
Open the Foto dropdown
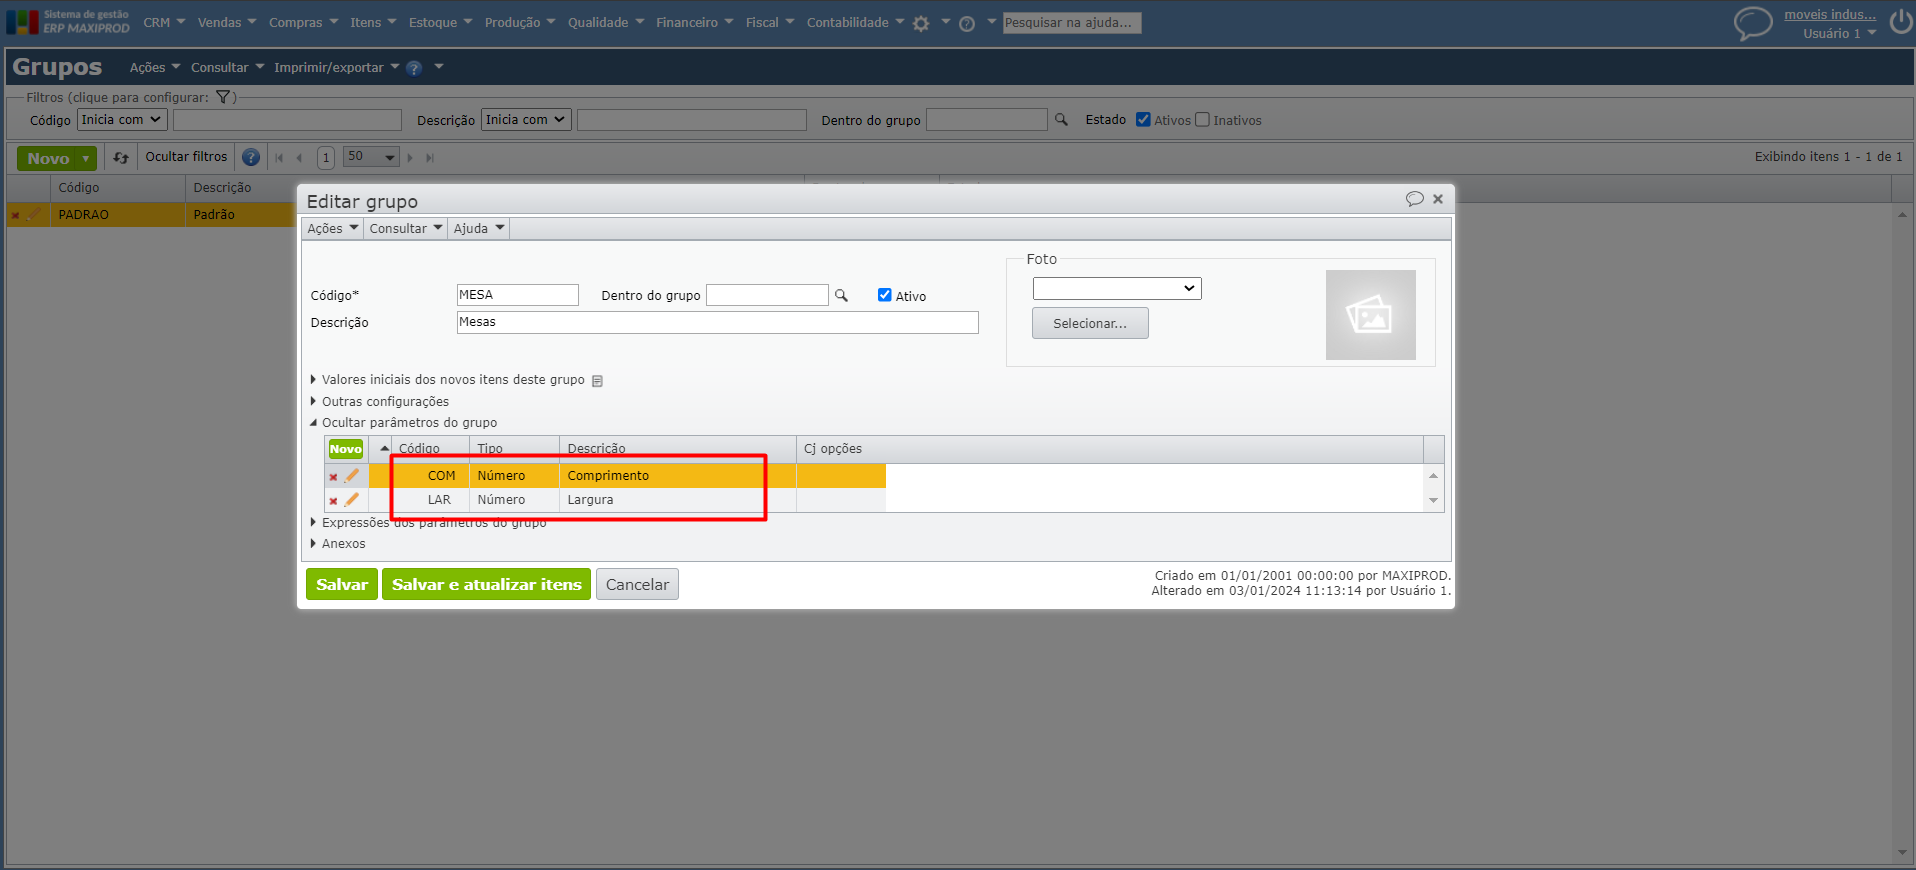[1117, 288]
